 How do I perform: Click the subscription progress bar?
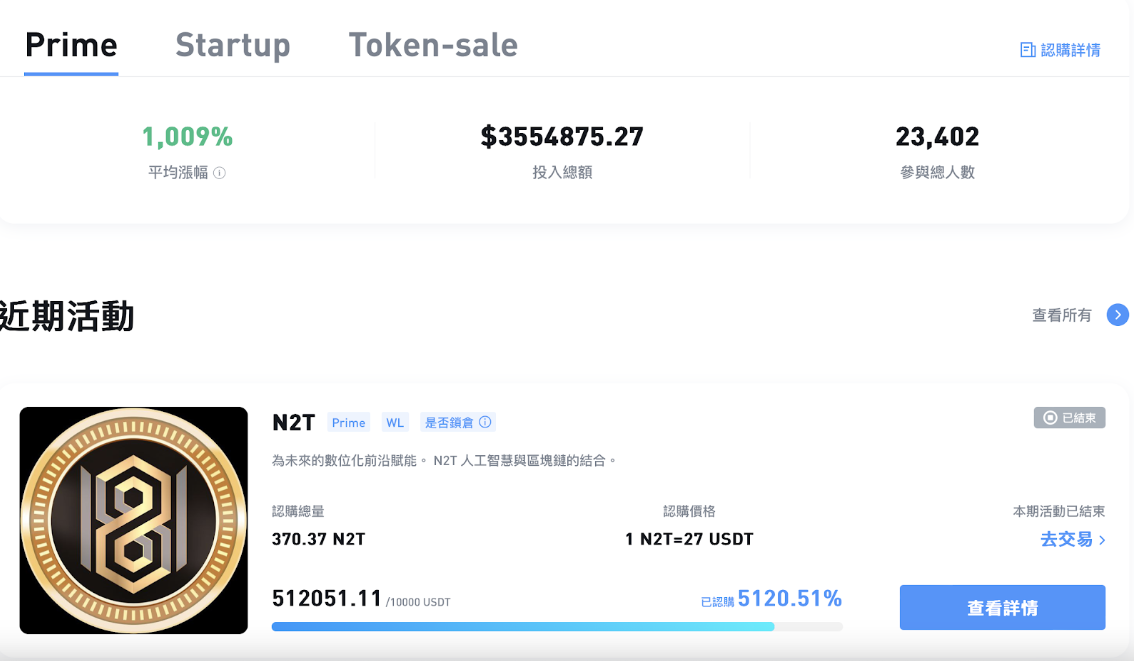[x=556, y=627]
